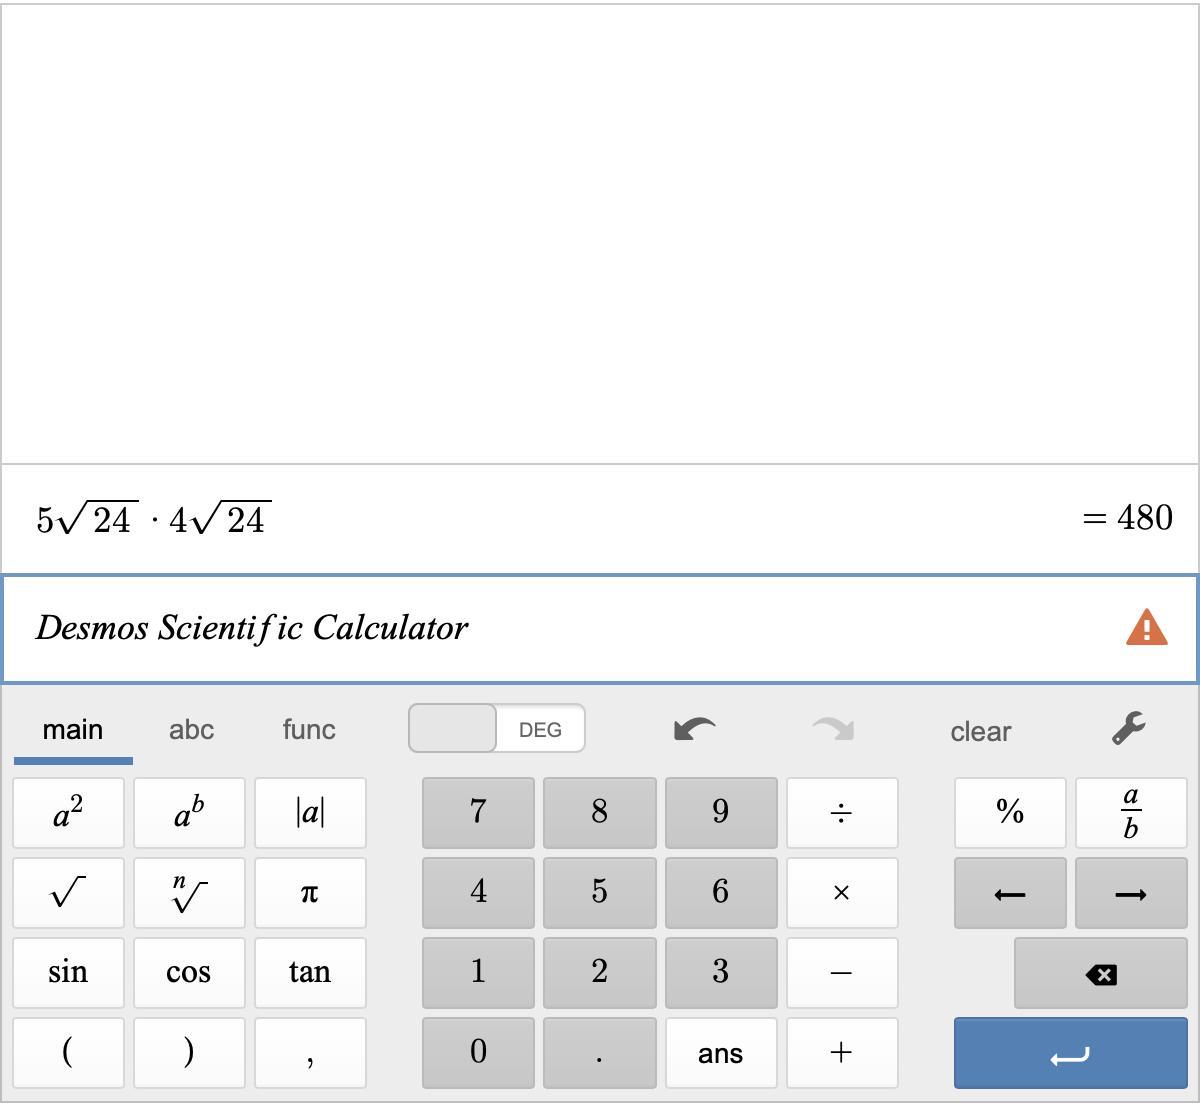Viewport: 1200px width, 1108px height.
Task: Click the a squared exponent key
Action: pos(68,813)
